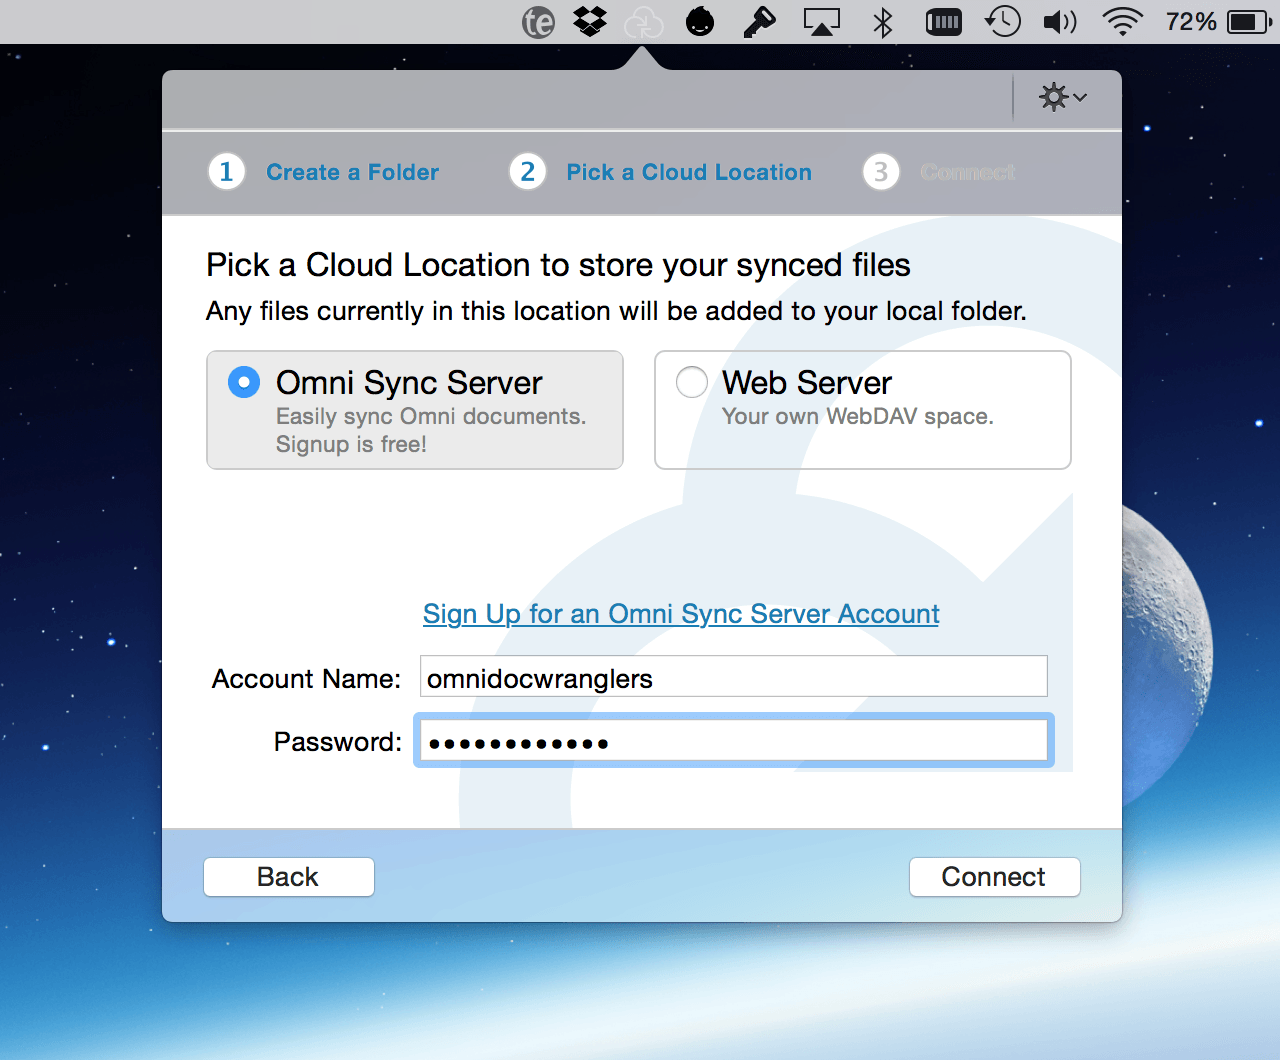The width and height of the screenshot is (1280, 1060).
Task: Click the OmniPresence cloud sync menu bar icon
Action: pos(643,22)
